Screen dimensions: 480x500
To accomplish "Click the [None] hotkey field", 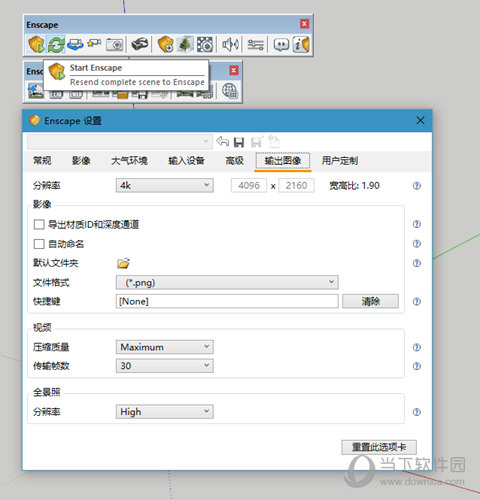I will pos(227,301).
